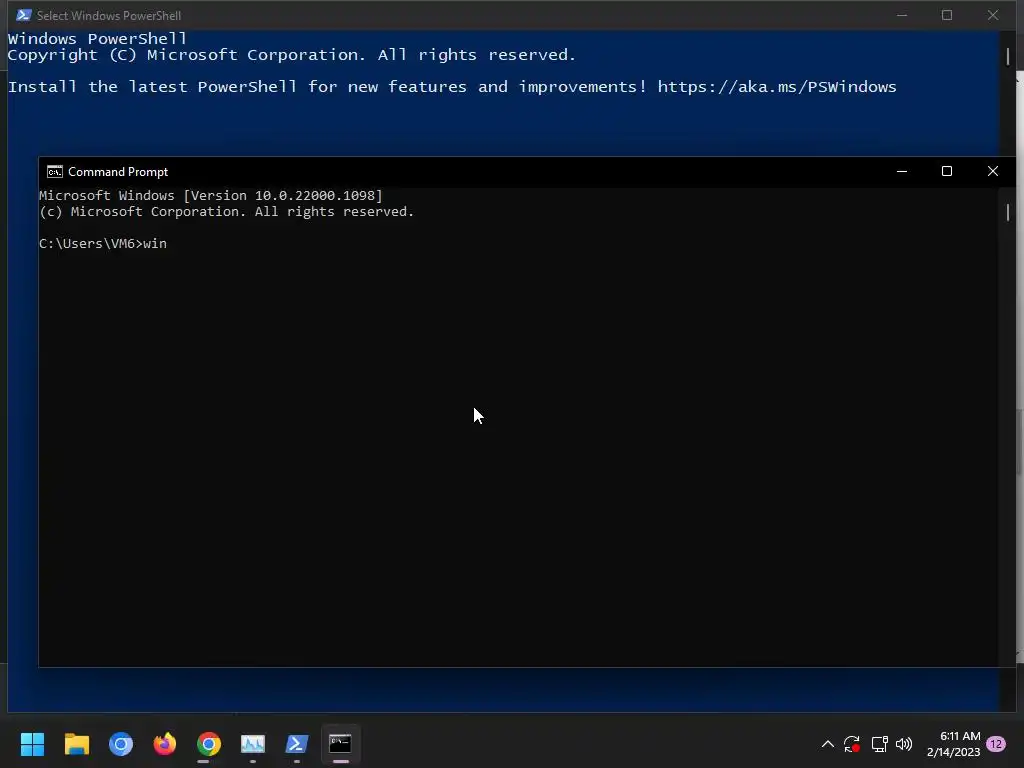Switch to the PowerShell taskbar icon

pos(296,743)
